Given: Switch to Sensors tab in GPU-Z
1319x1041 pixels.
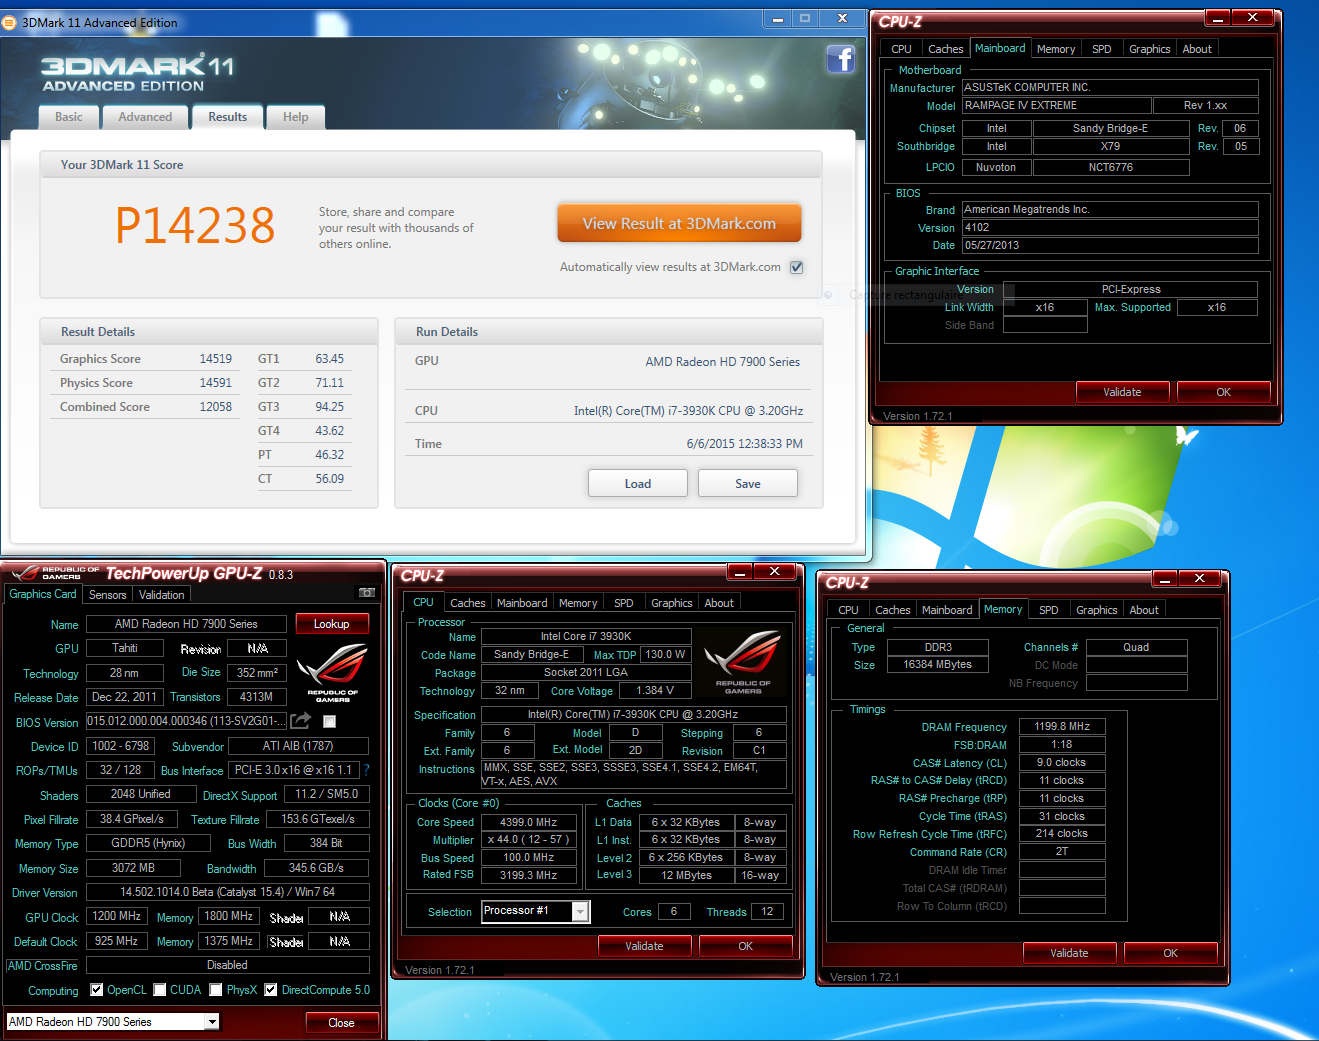Looking at the screenshot, I should 108,595.
